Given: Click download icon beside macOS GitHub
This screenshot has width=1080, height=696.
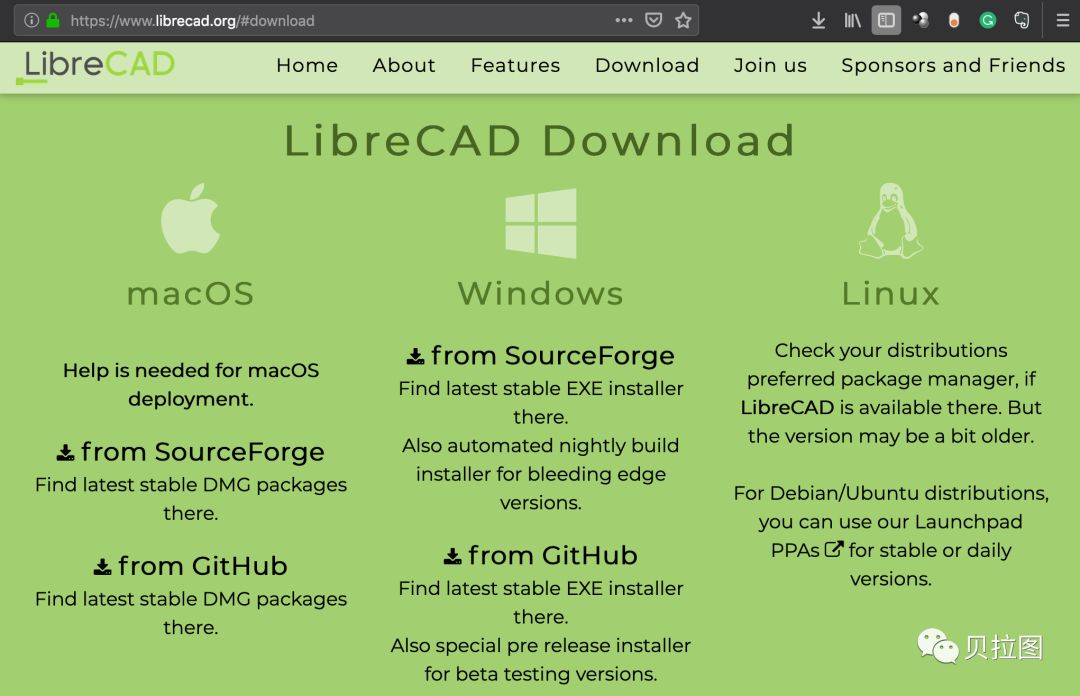Looking at the screenshot, I should coord(103,566).
